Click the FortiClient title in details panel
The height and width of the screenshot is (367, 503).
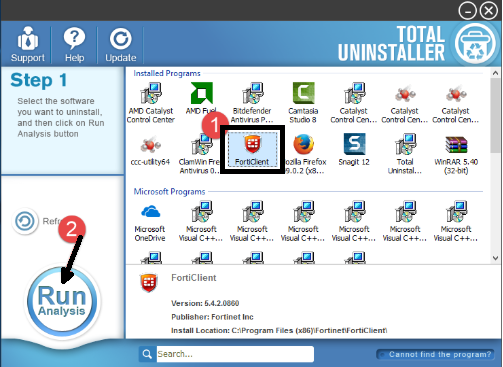[194, 278]
